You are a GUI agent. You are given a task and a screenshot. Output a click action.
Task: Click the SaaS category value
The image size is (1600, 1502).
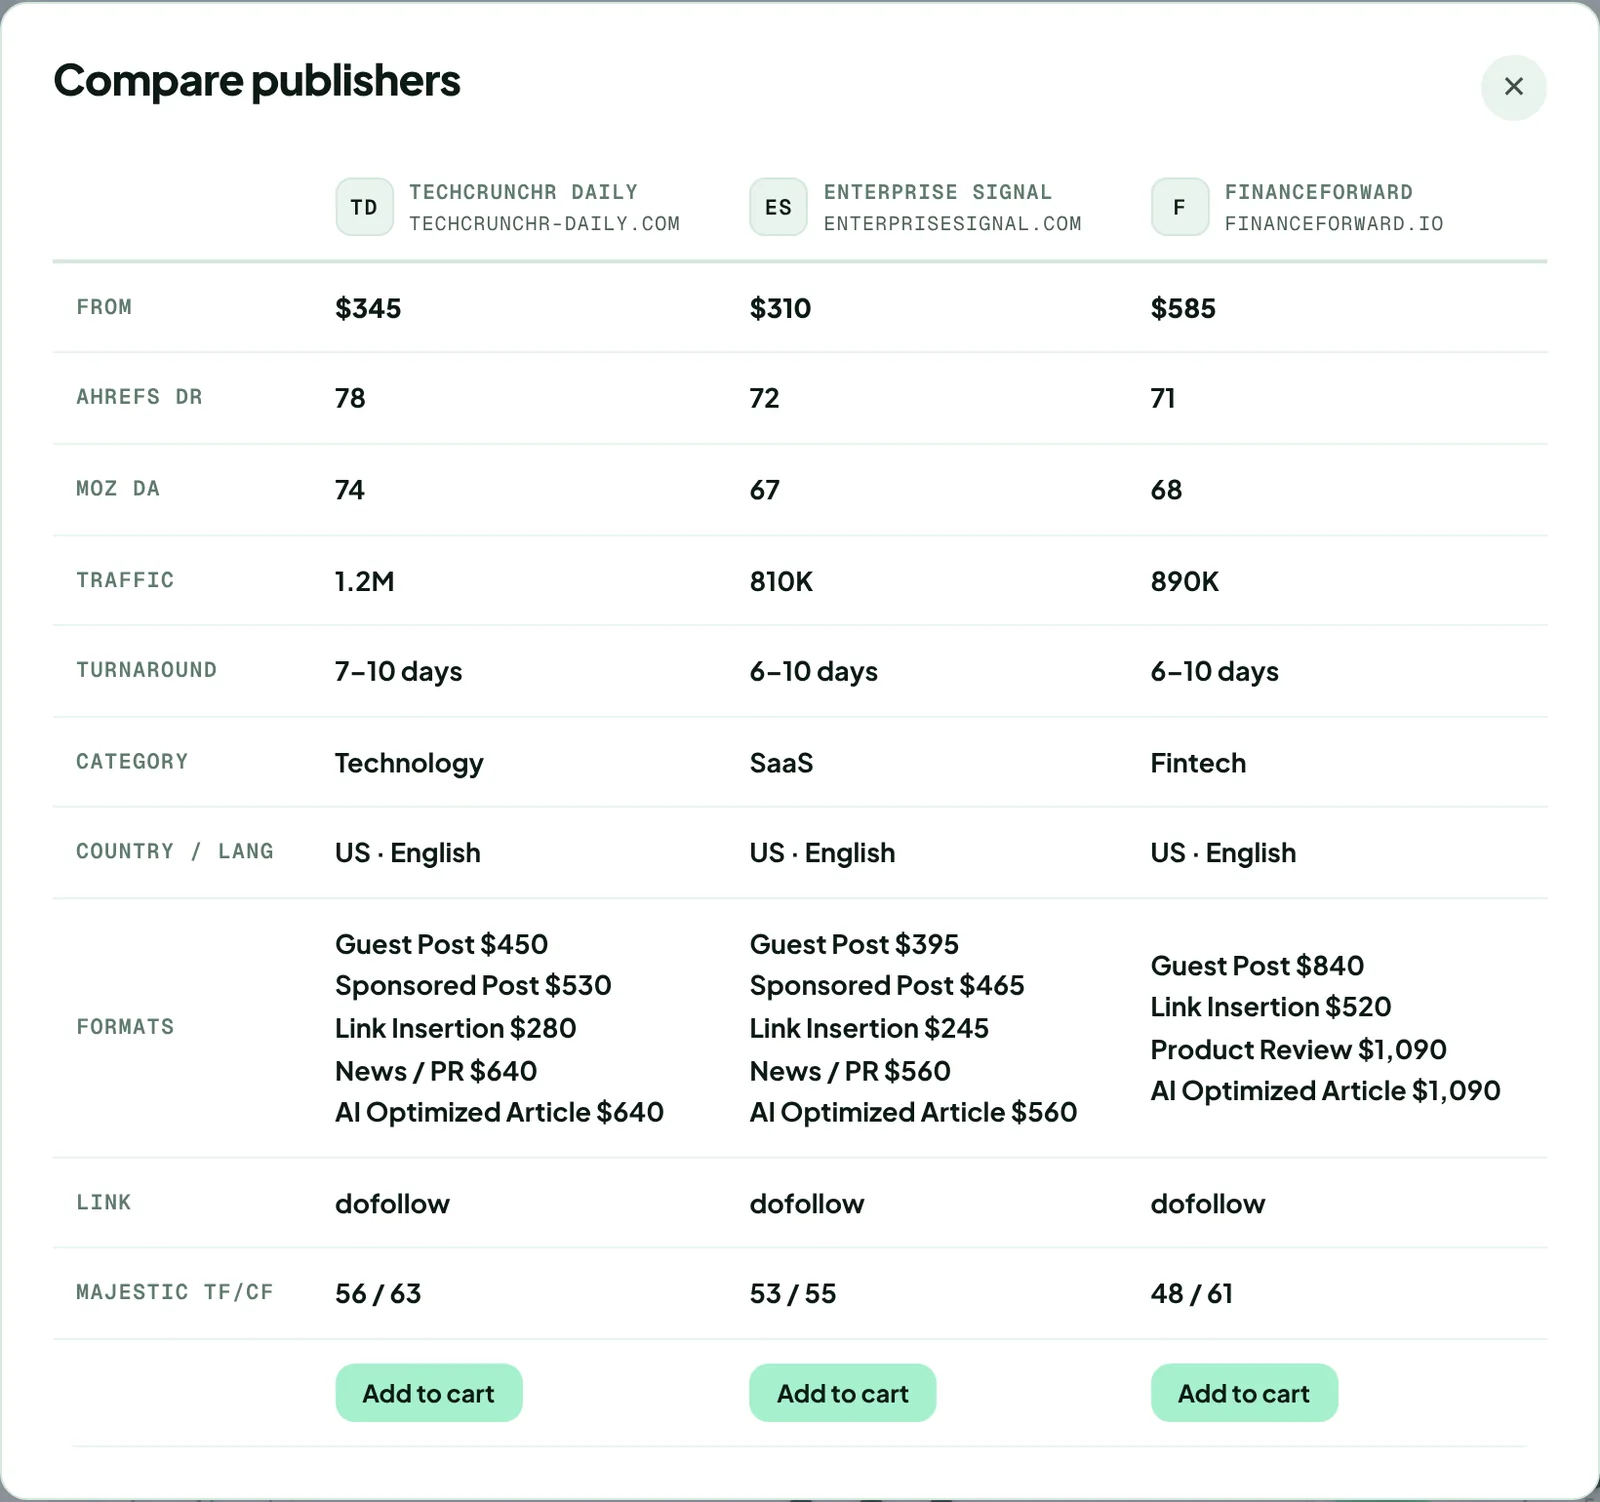click(x=781, y=763)
